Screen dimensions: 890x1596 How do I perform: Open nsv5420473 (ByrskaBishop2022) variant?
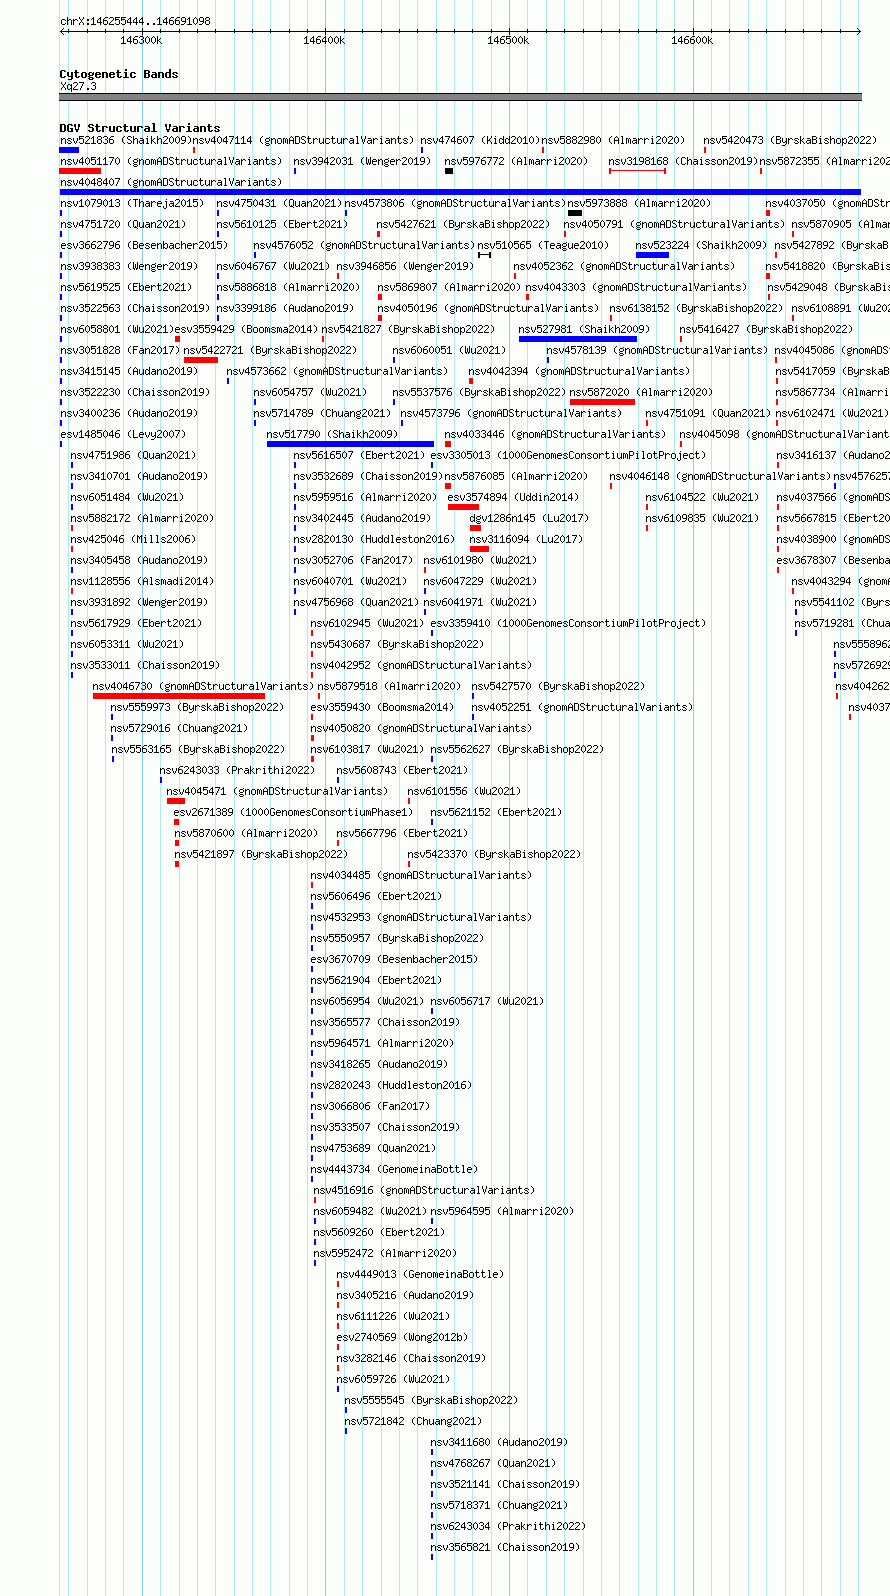pyautogui.click(x=790, y=141)
